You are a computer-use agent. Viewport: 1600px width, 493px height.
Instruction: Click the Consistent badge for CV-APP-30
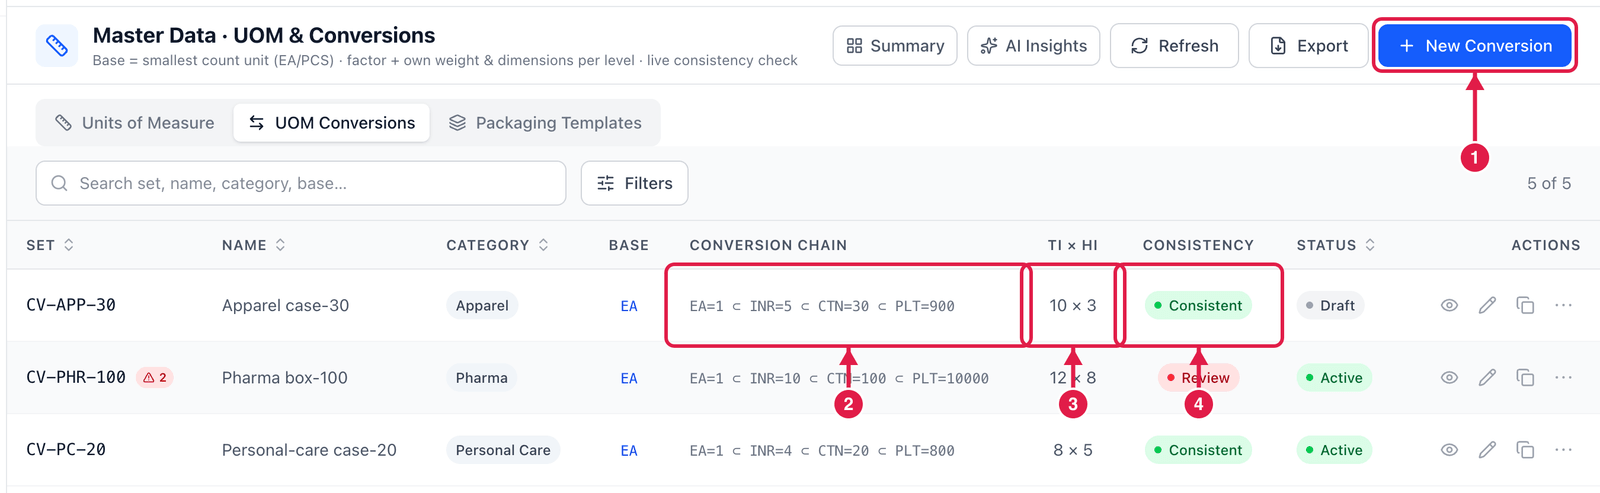coord(1198,306)
